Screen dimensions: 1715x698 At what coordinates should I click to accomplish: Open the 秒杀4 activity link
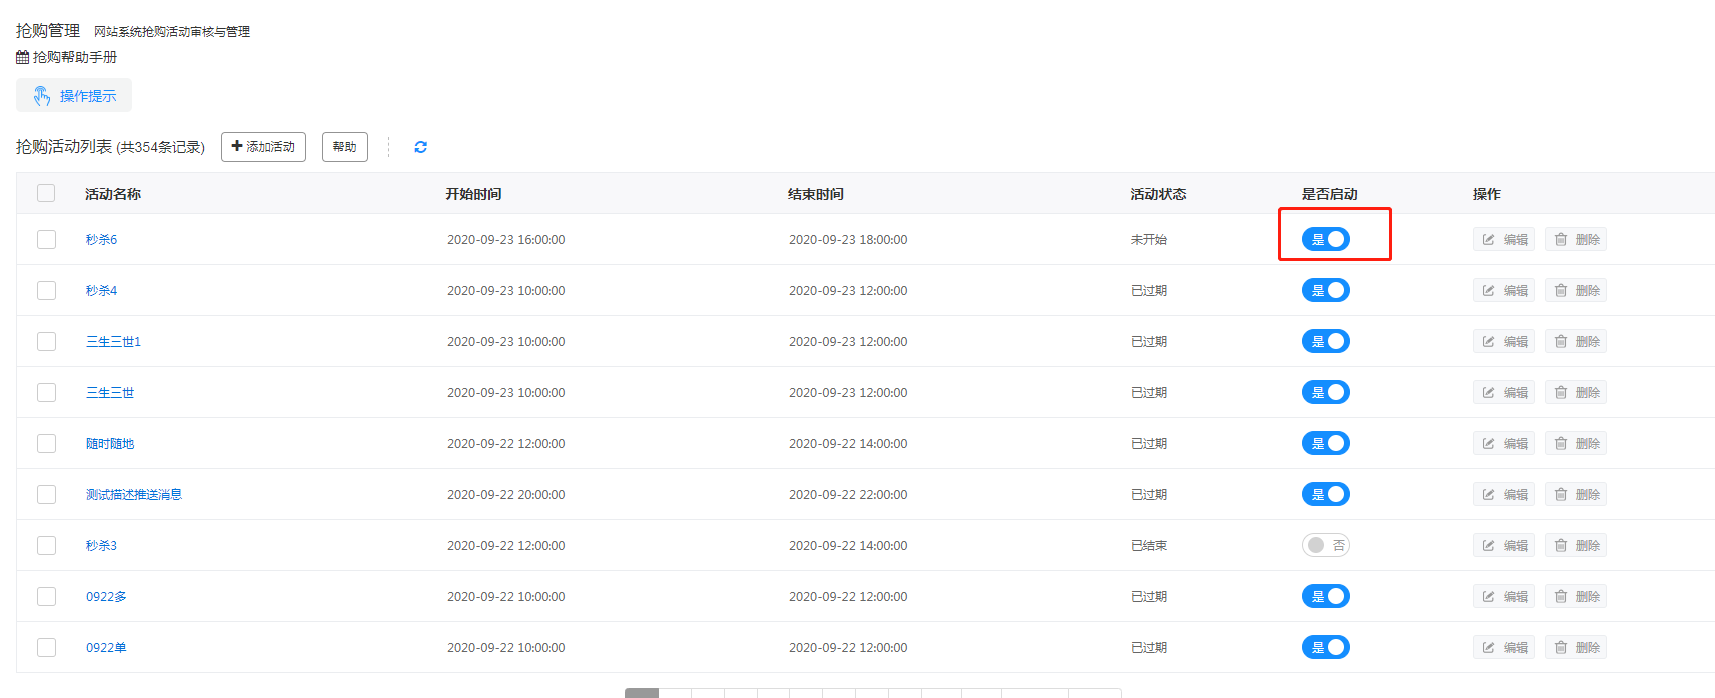101,291
